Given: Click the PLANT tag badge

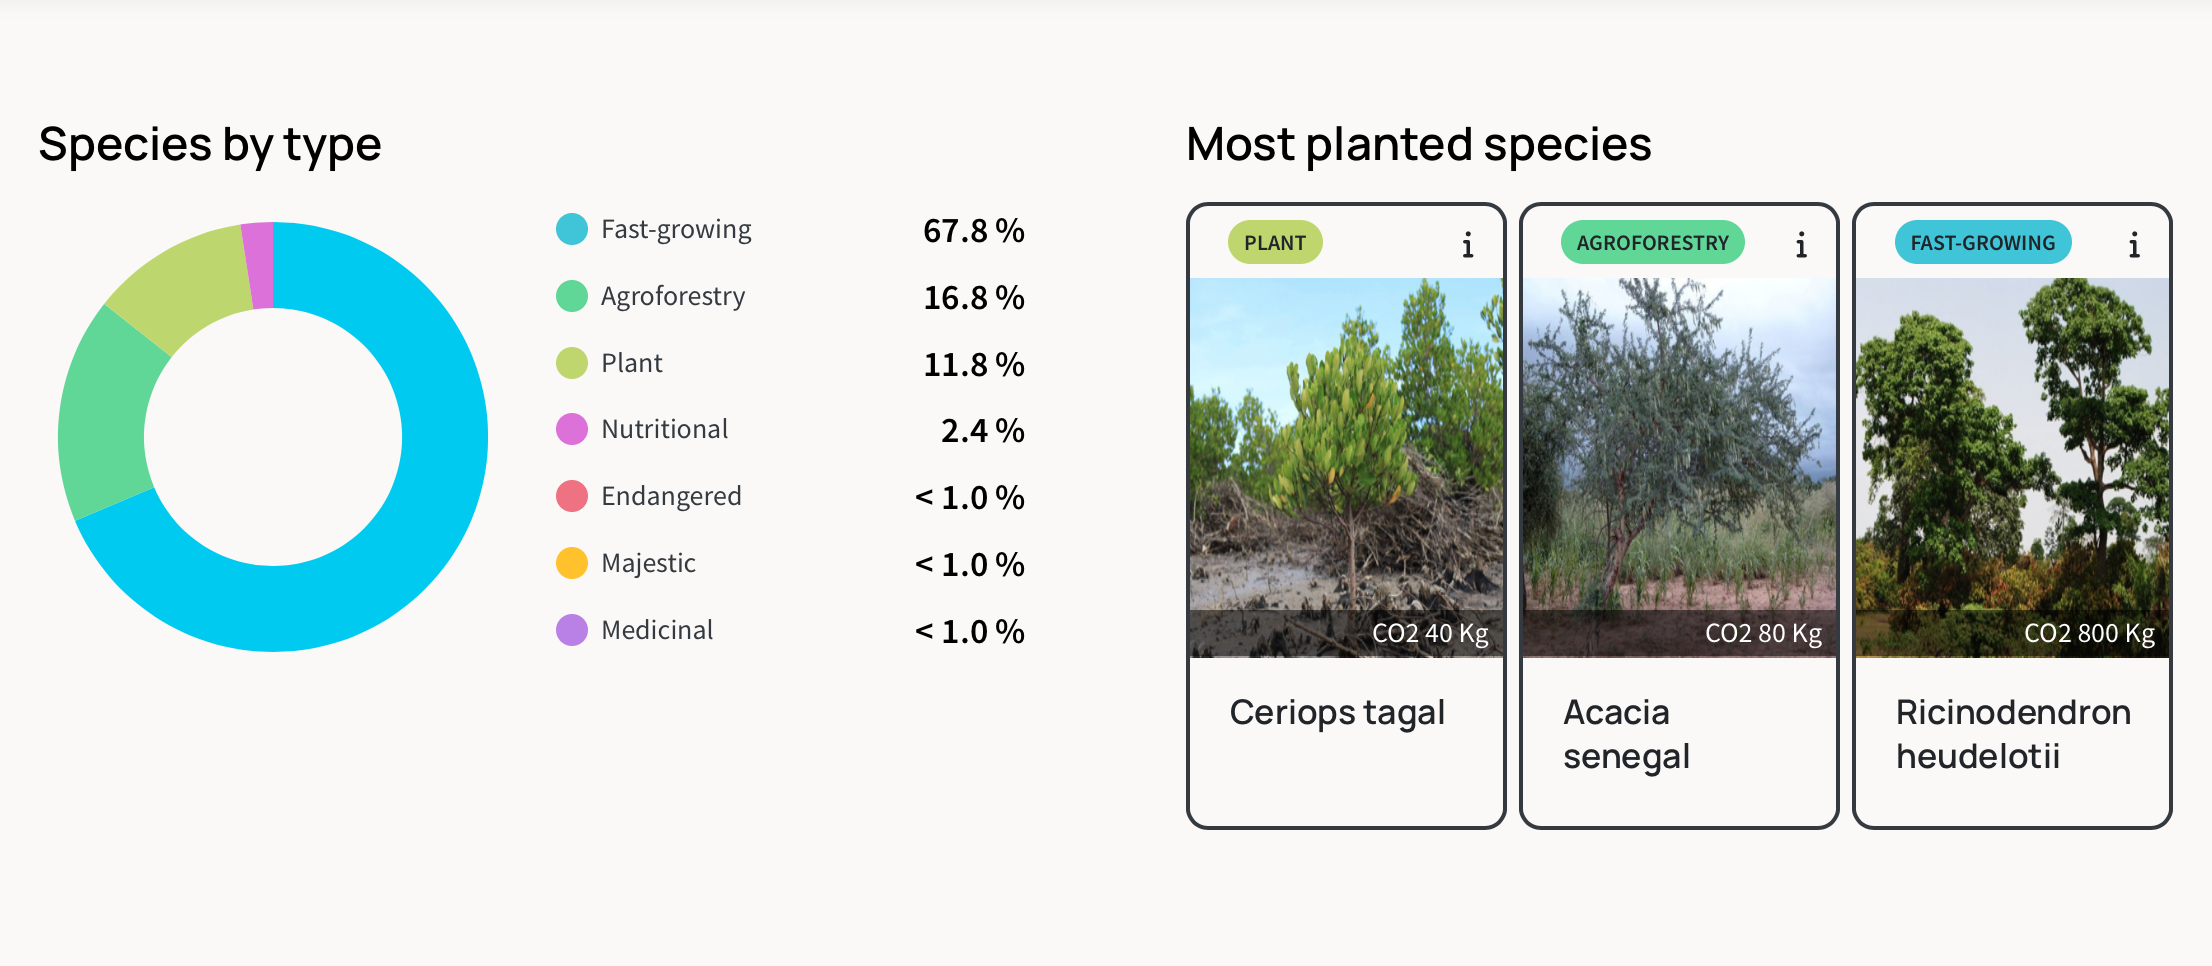Looking at the screenshot, I should tap(1275, 242).
